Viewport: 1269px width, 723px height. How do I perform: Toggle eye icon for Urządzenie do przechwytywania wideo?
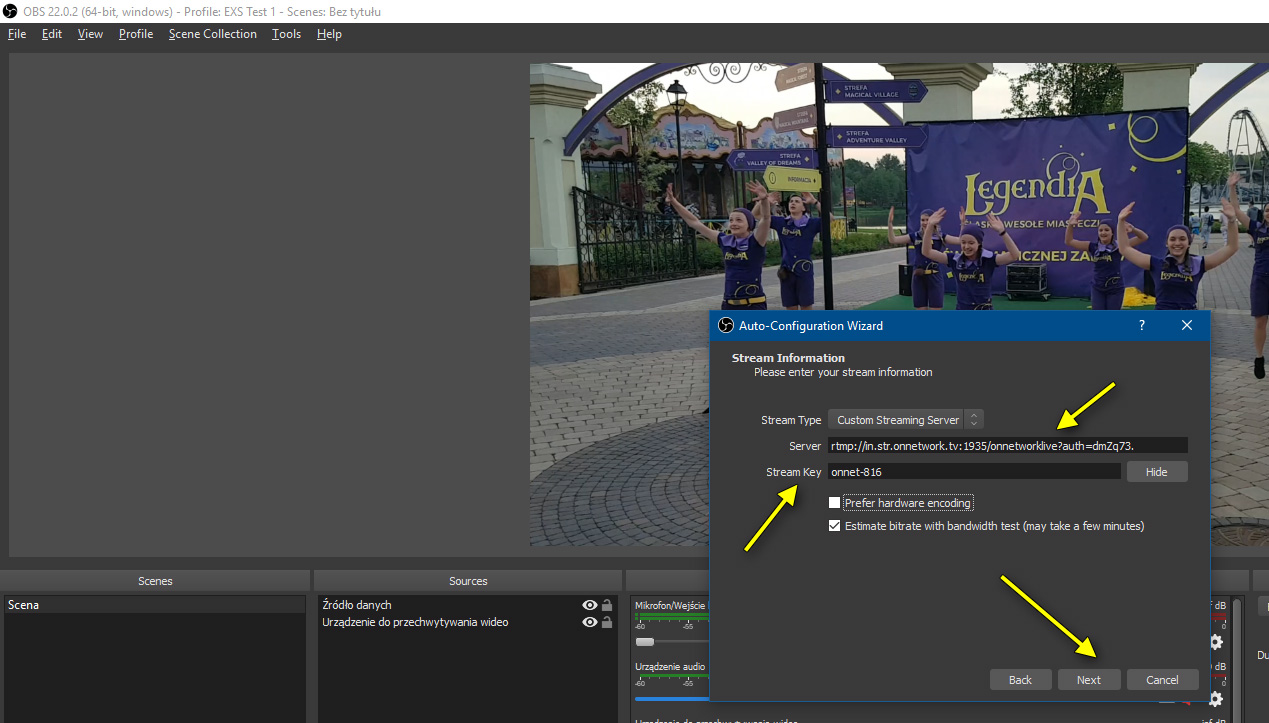(590, 622)
